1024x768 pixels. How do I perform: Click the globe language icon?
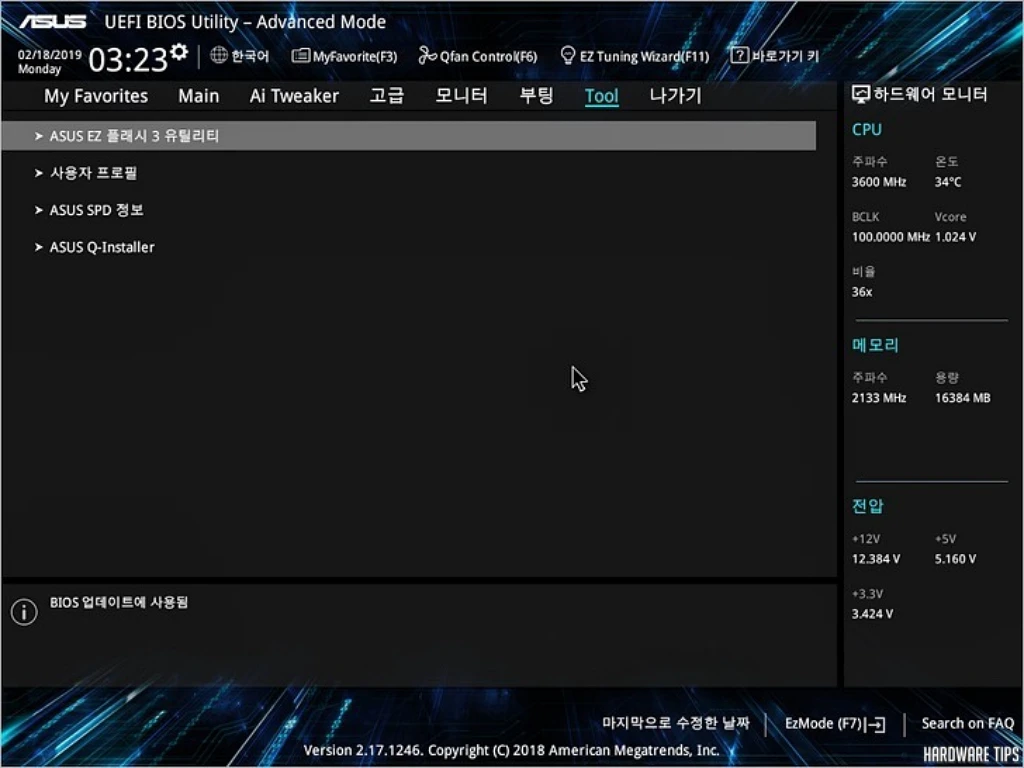click(219, 56)
